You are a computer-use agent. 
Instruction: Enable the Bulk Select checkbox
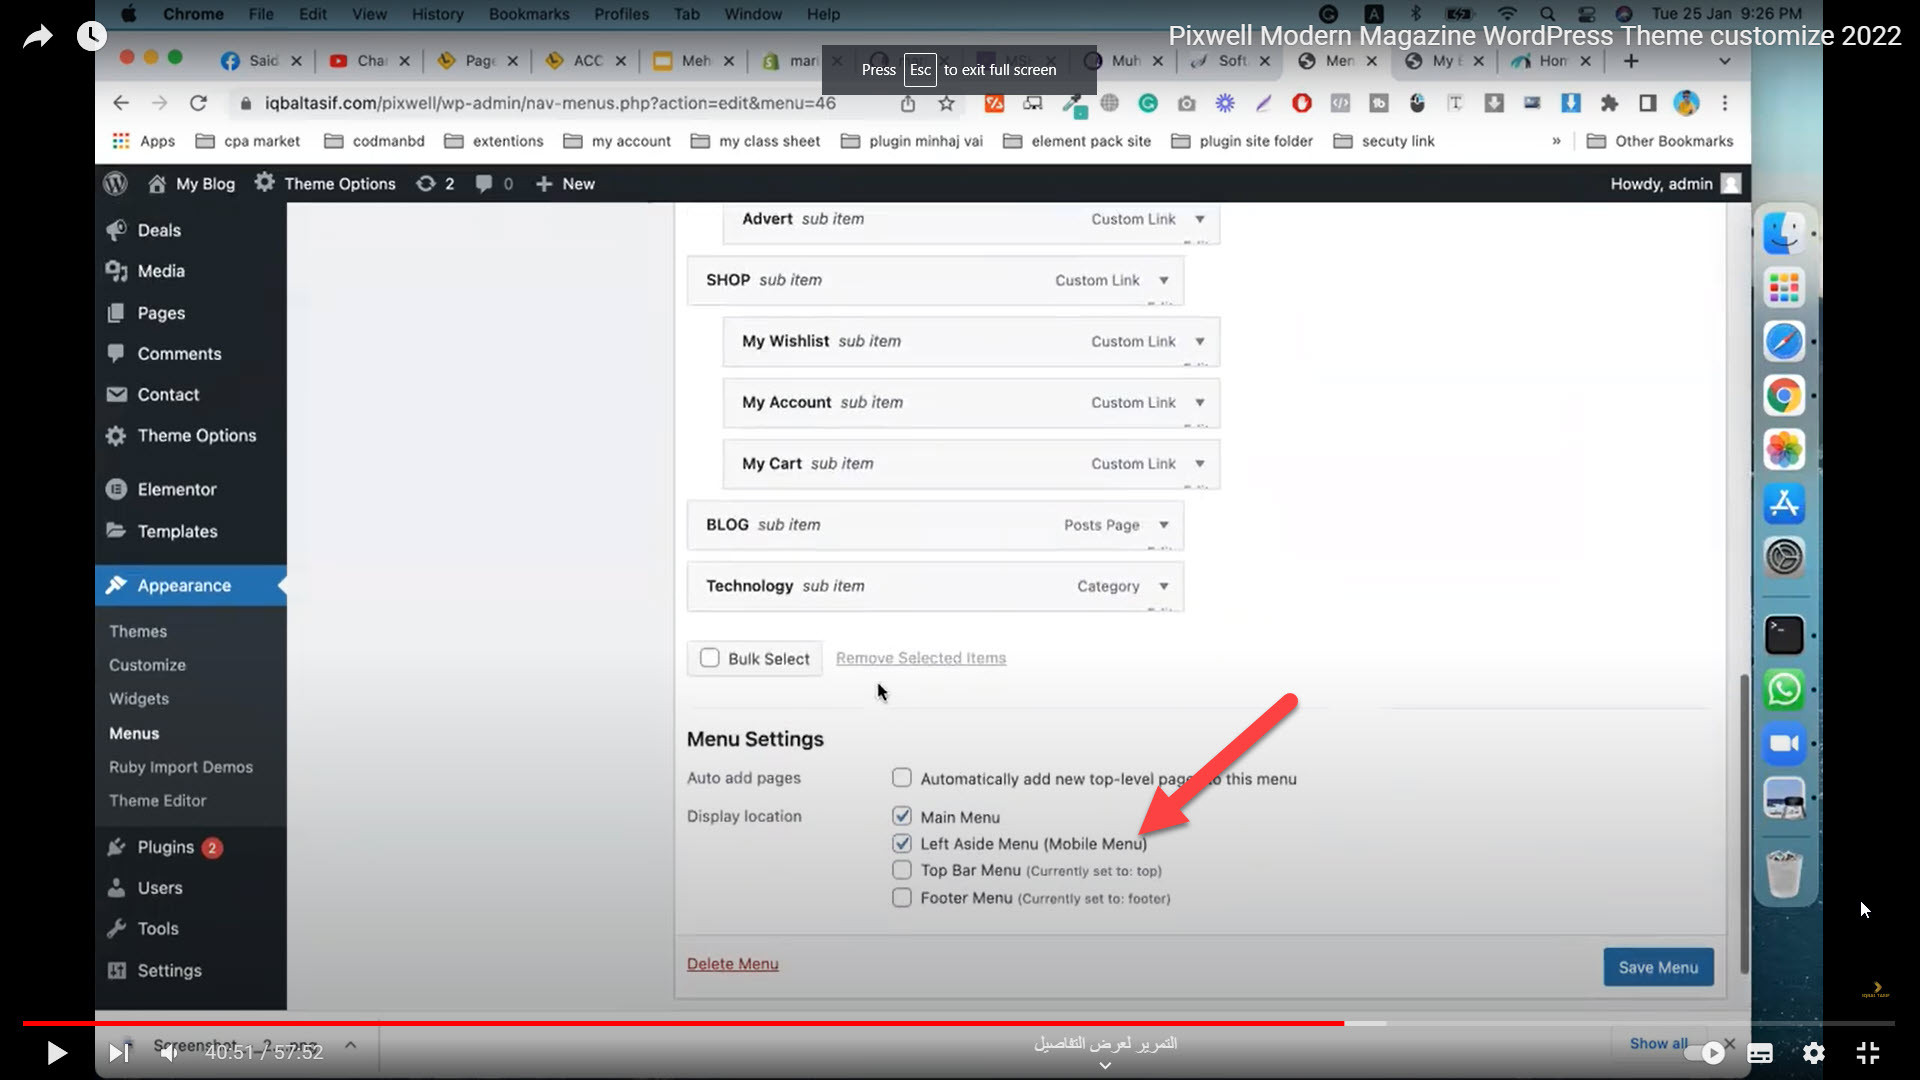[710, 658]
